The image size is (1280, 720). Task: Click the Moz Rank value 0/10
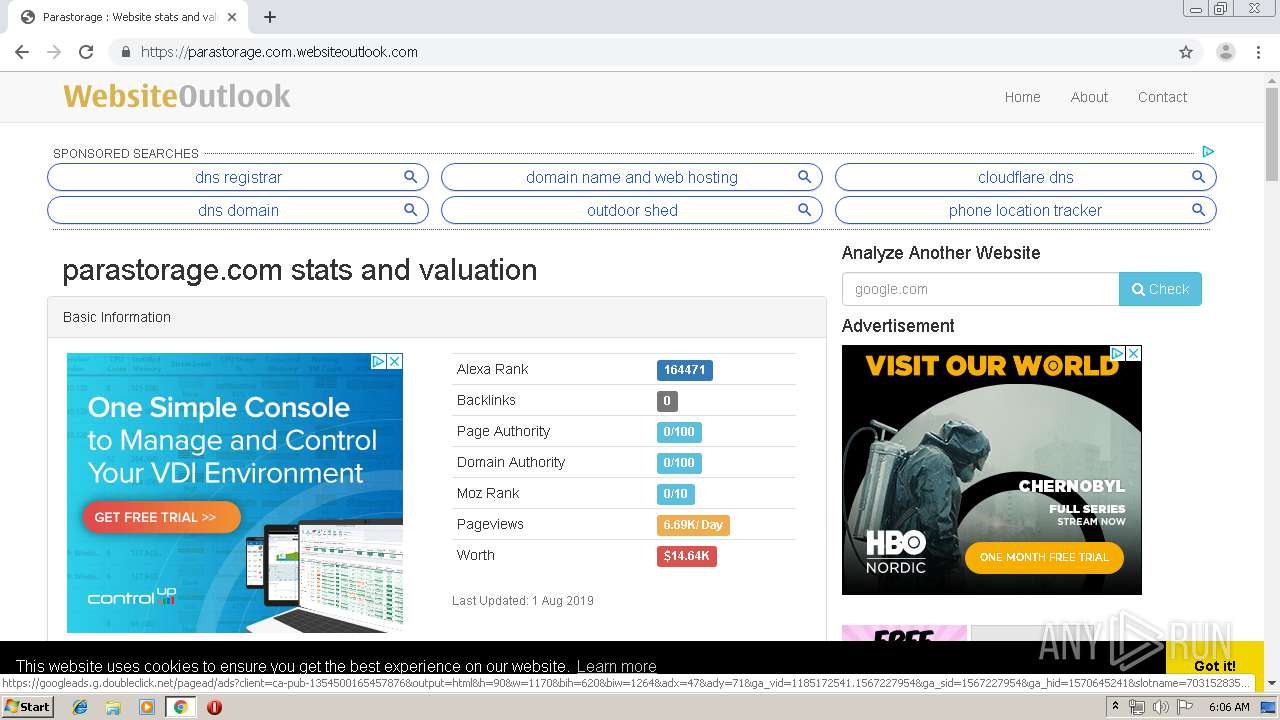tap(675, 494)
